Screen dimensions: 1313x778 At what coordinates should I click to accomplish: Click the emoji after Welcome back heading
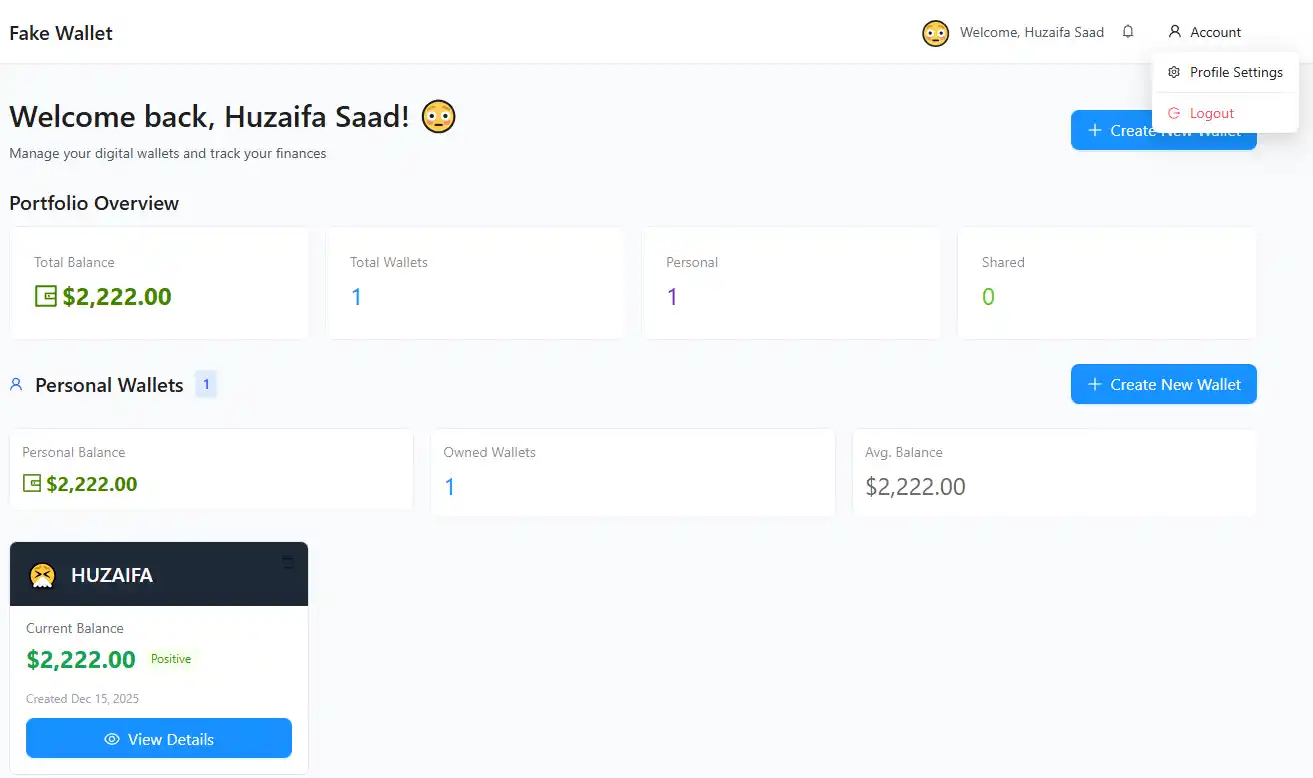point(438,117)
